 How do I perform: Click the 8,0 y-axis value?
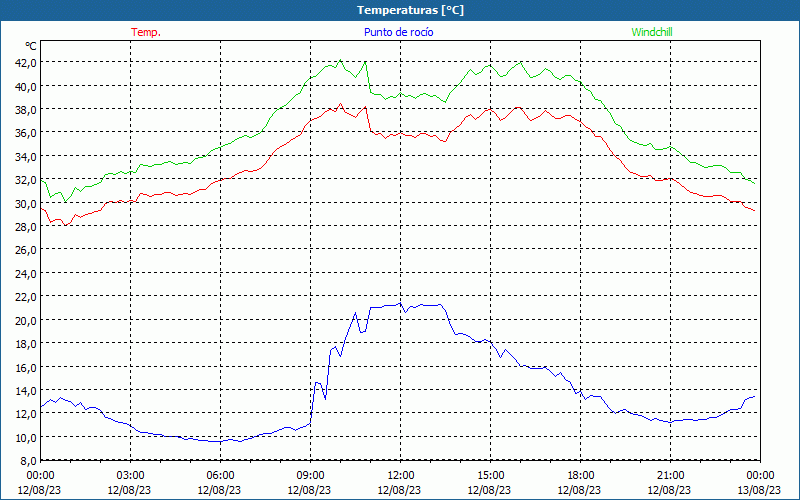[x=29, y=461]
